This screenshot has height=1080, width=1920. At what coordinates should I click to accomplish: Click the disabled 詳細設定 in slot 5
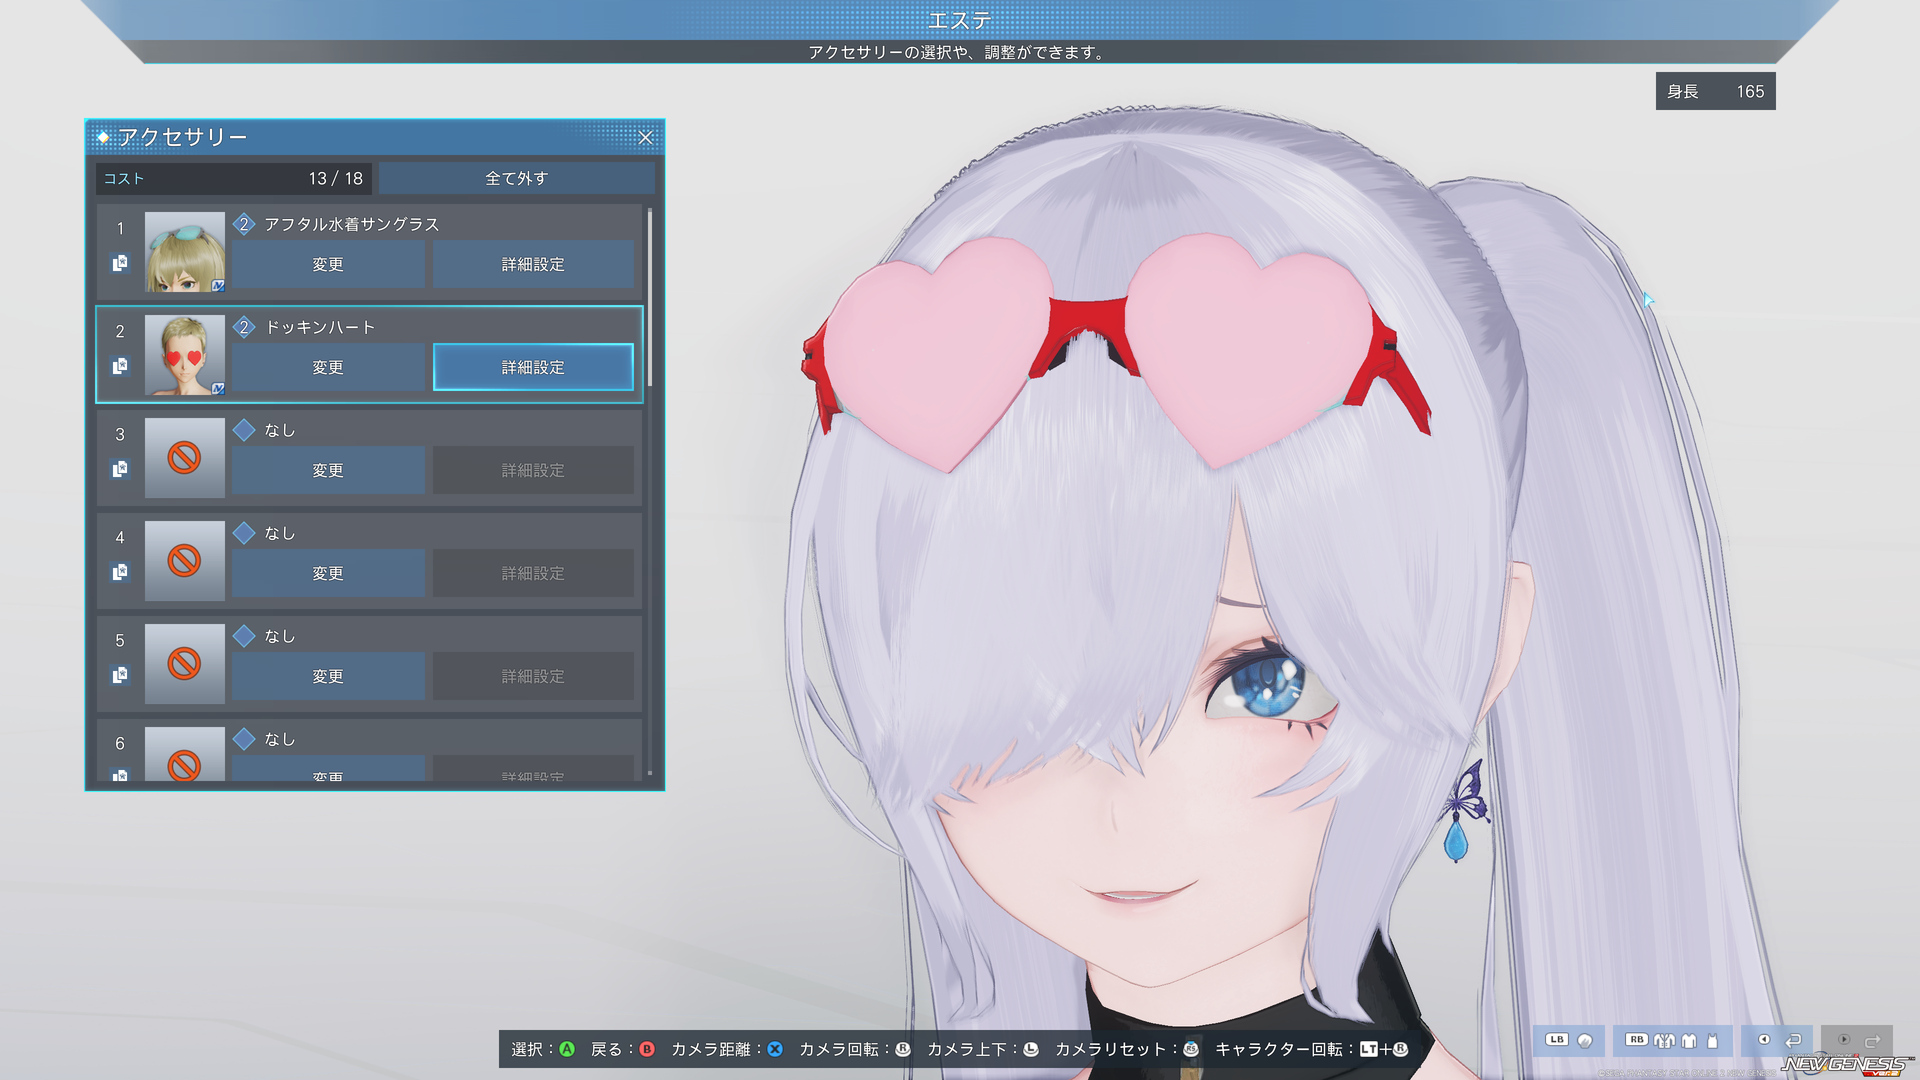[x=533, y=676]
